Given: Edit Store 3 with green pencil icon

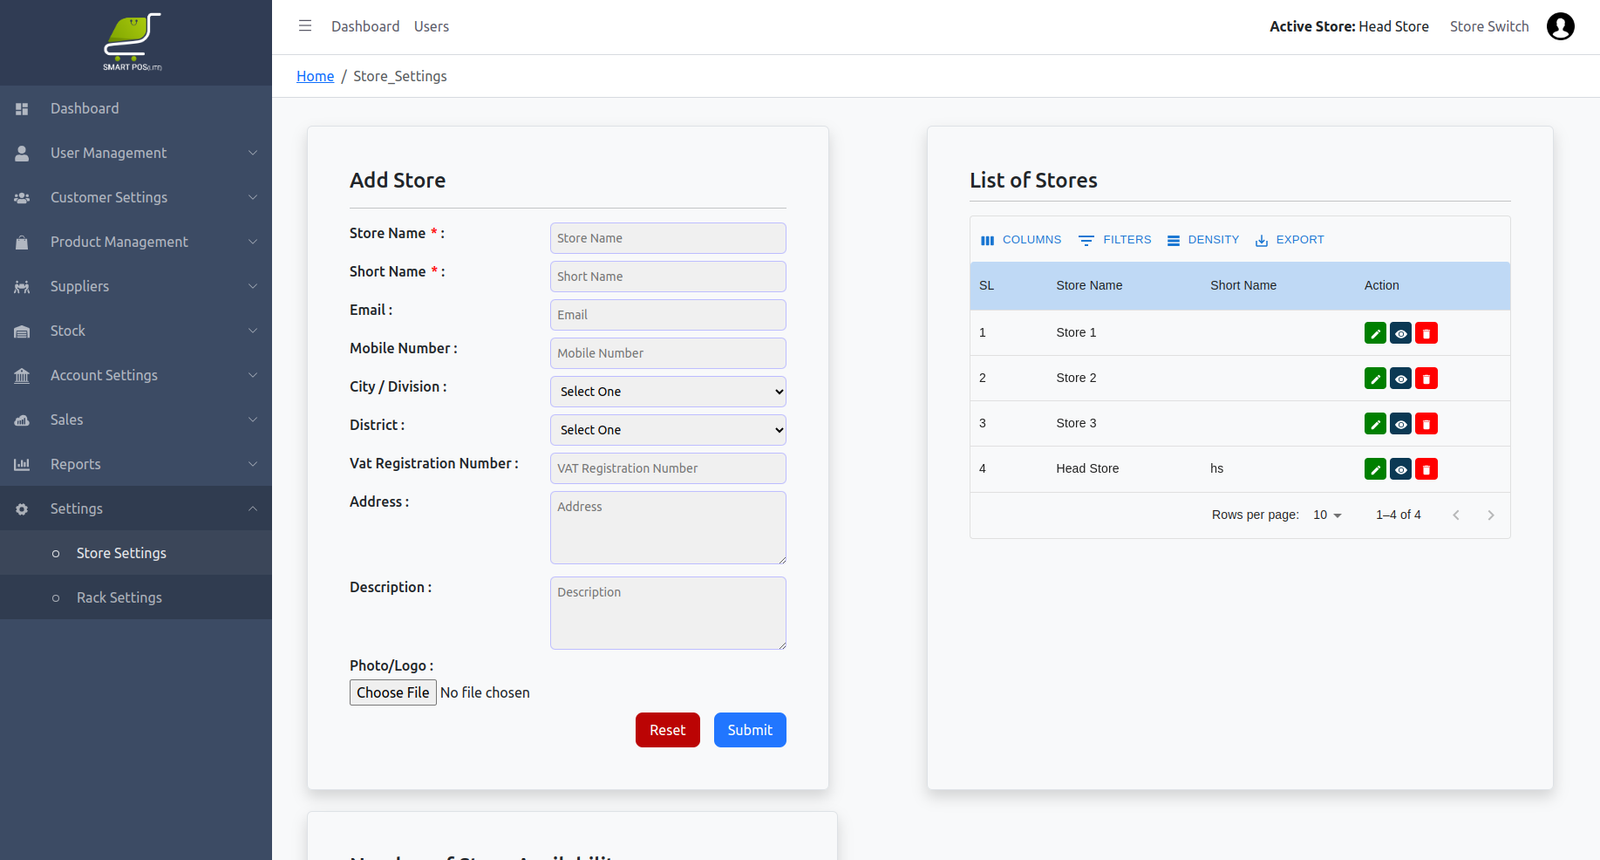Looking at the screenshot, I should tap(1375, 424).
